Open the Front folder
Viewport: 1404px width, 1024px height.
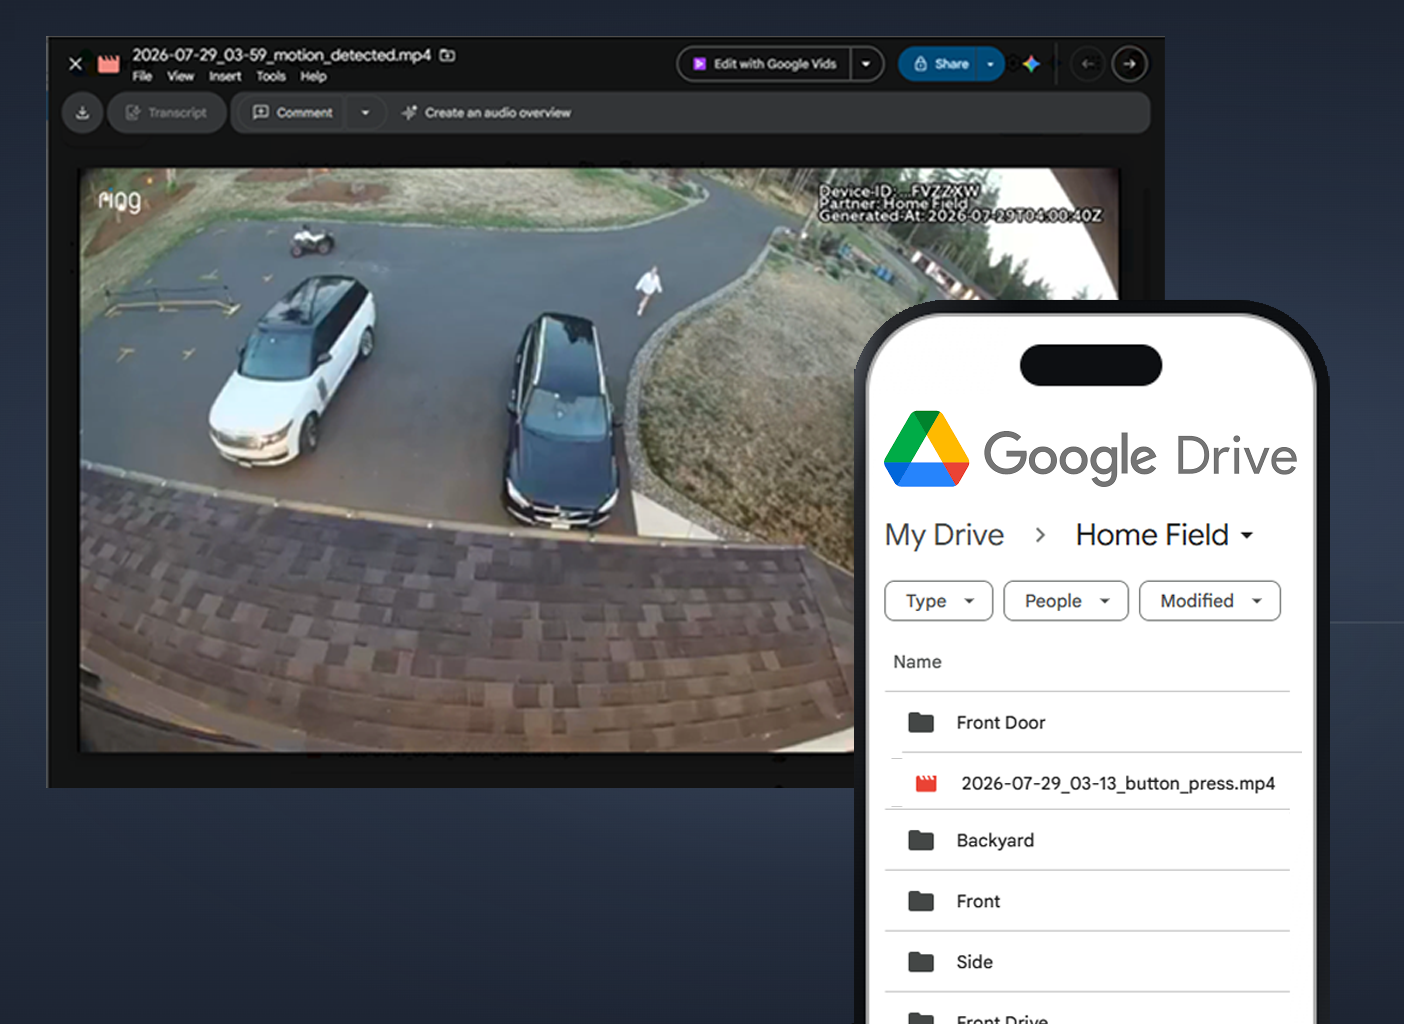pyautogui.click(x=1088, y=901)
